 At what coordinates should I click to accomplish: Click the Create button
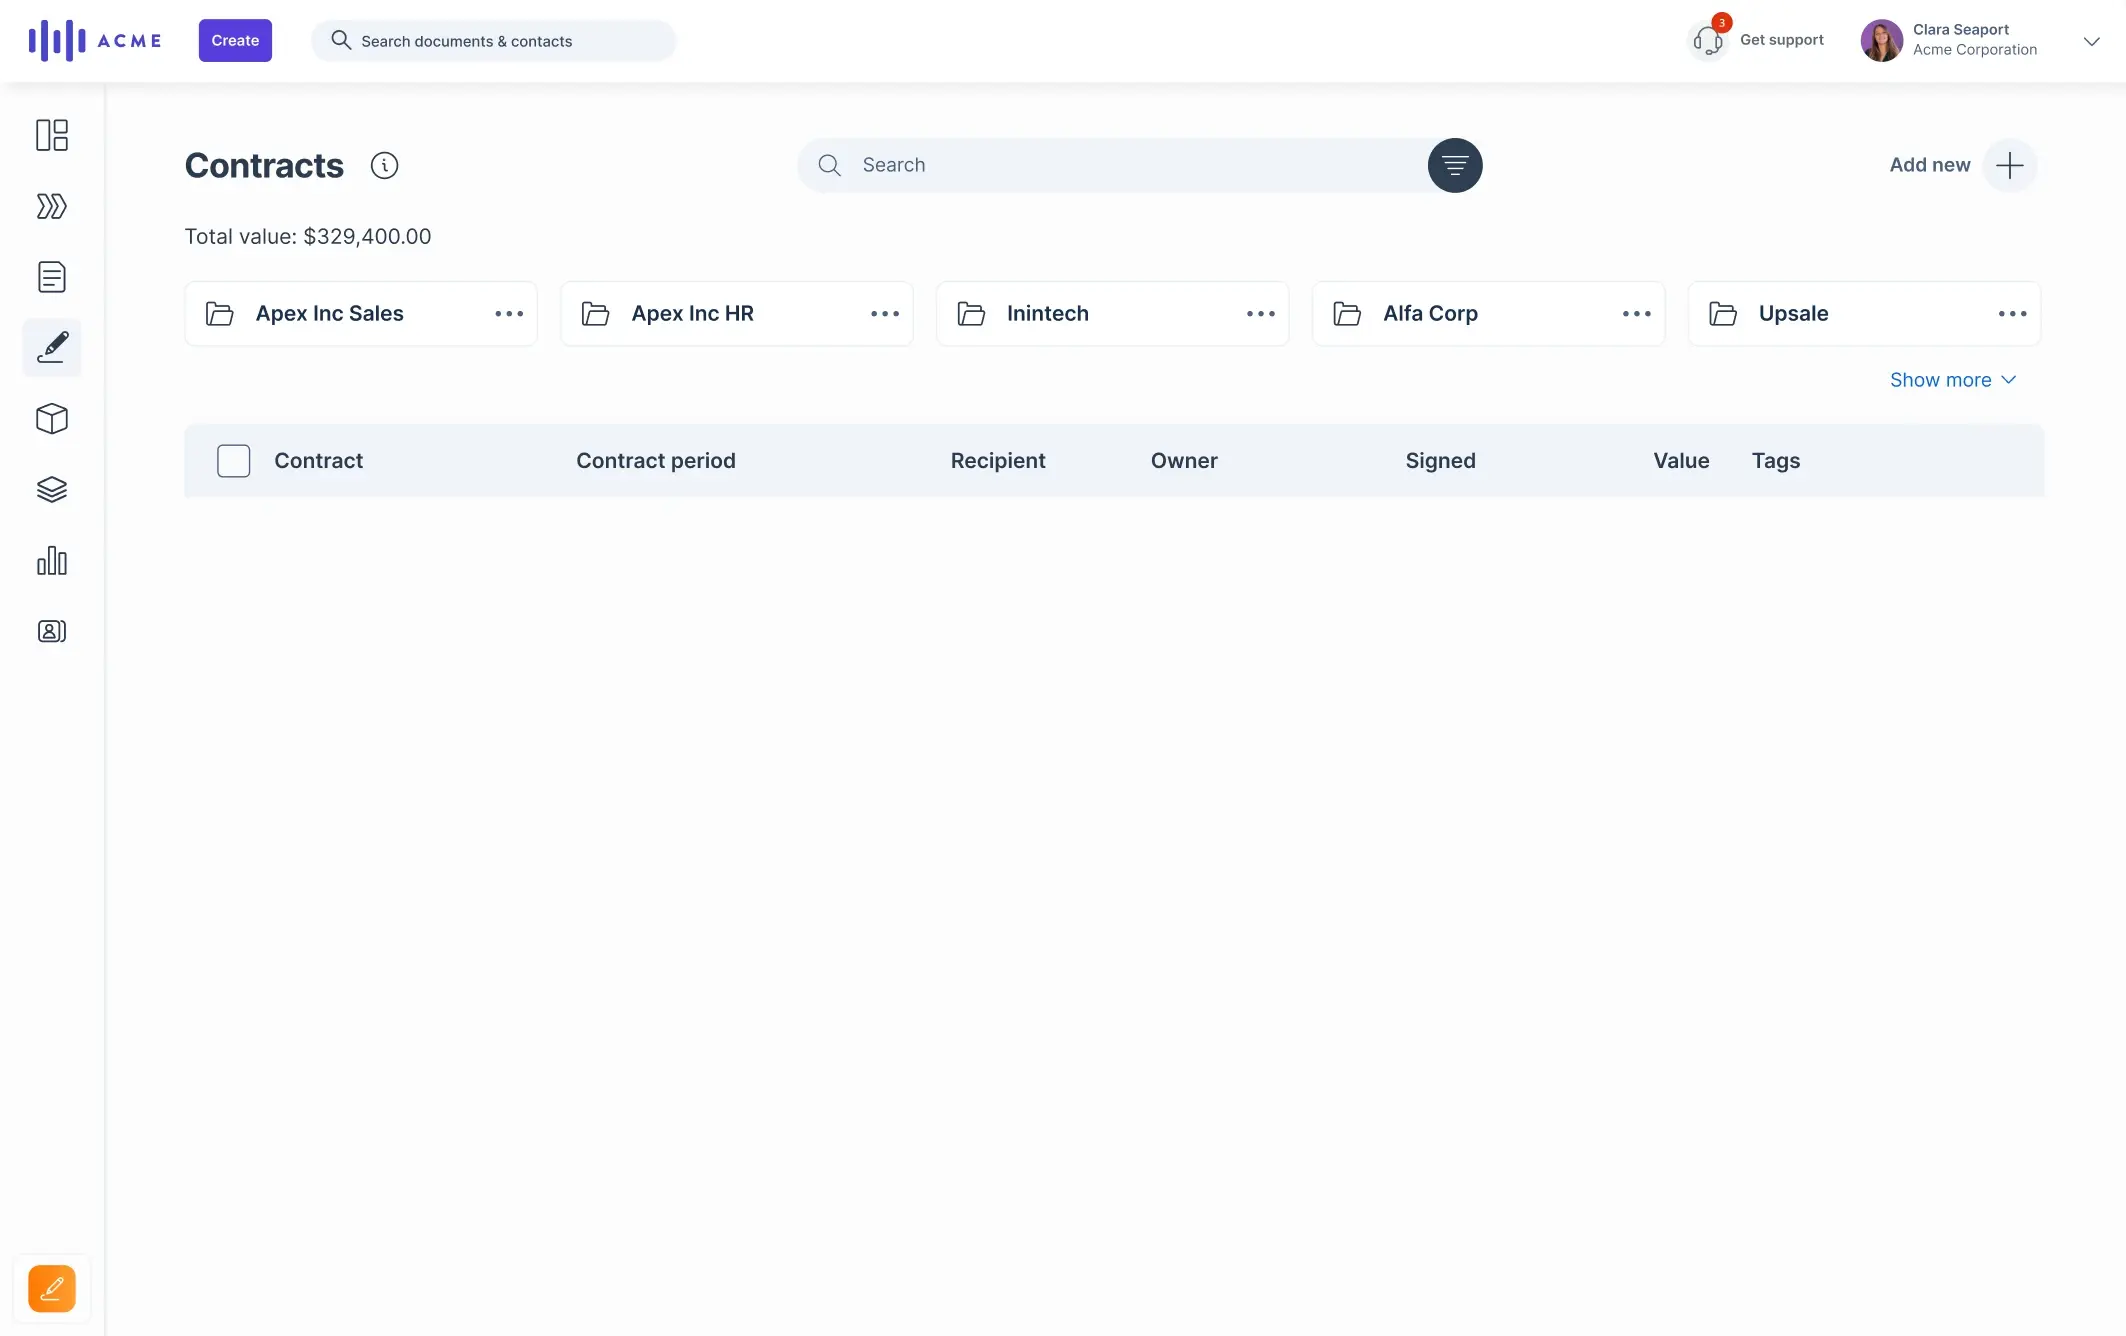235,40
